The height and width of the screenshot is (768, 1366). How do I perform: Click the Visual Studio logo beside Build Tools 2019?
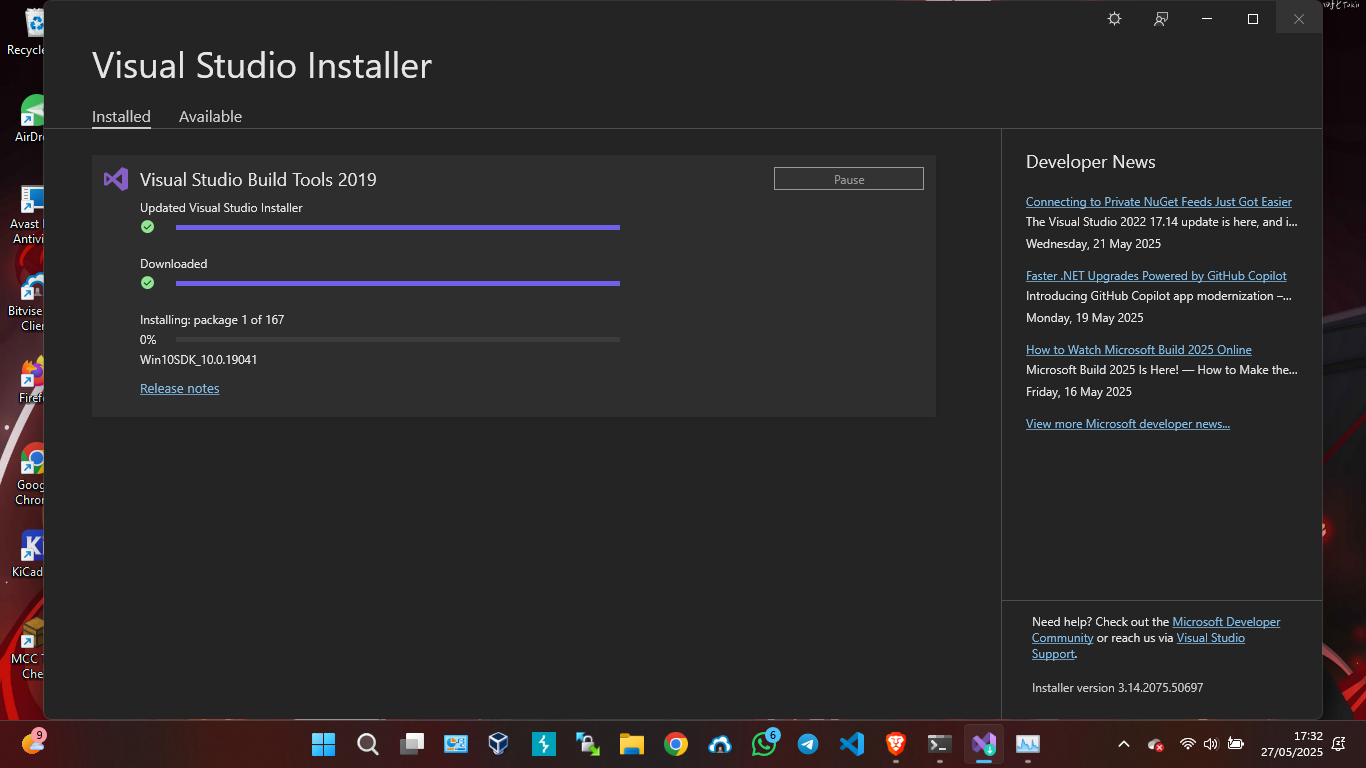point(116,180)
